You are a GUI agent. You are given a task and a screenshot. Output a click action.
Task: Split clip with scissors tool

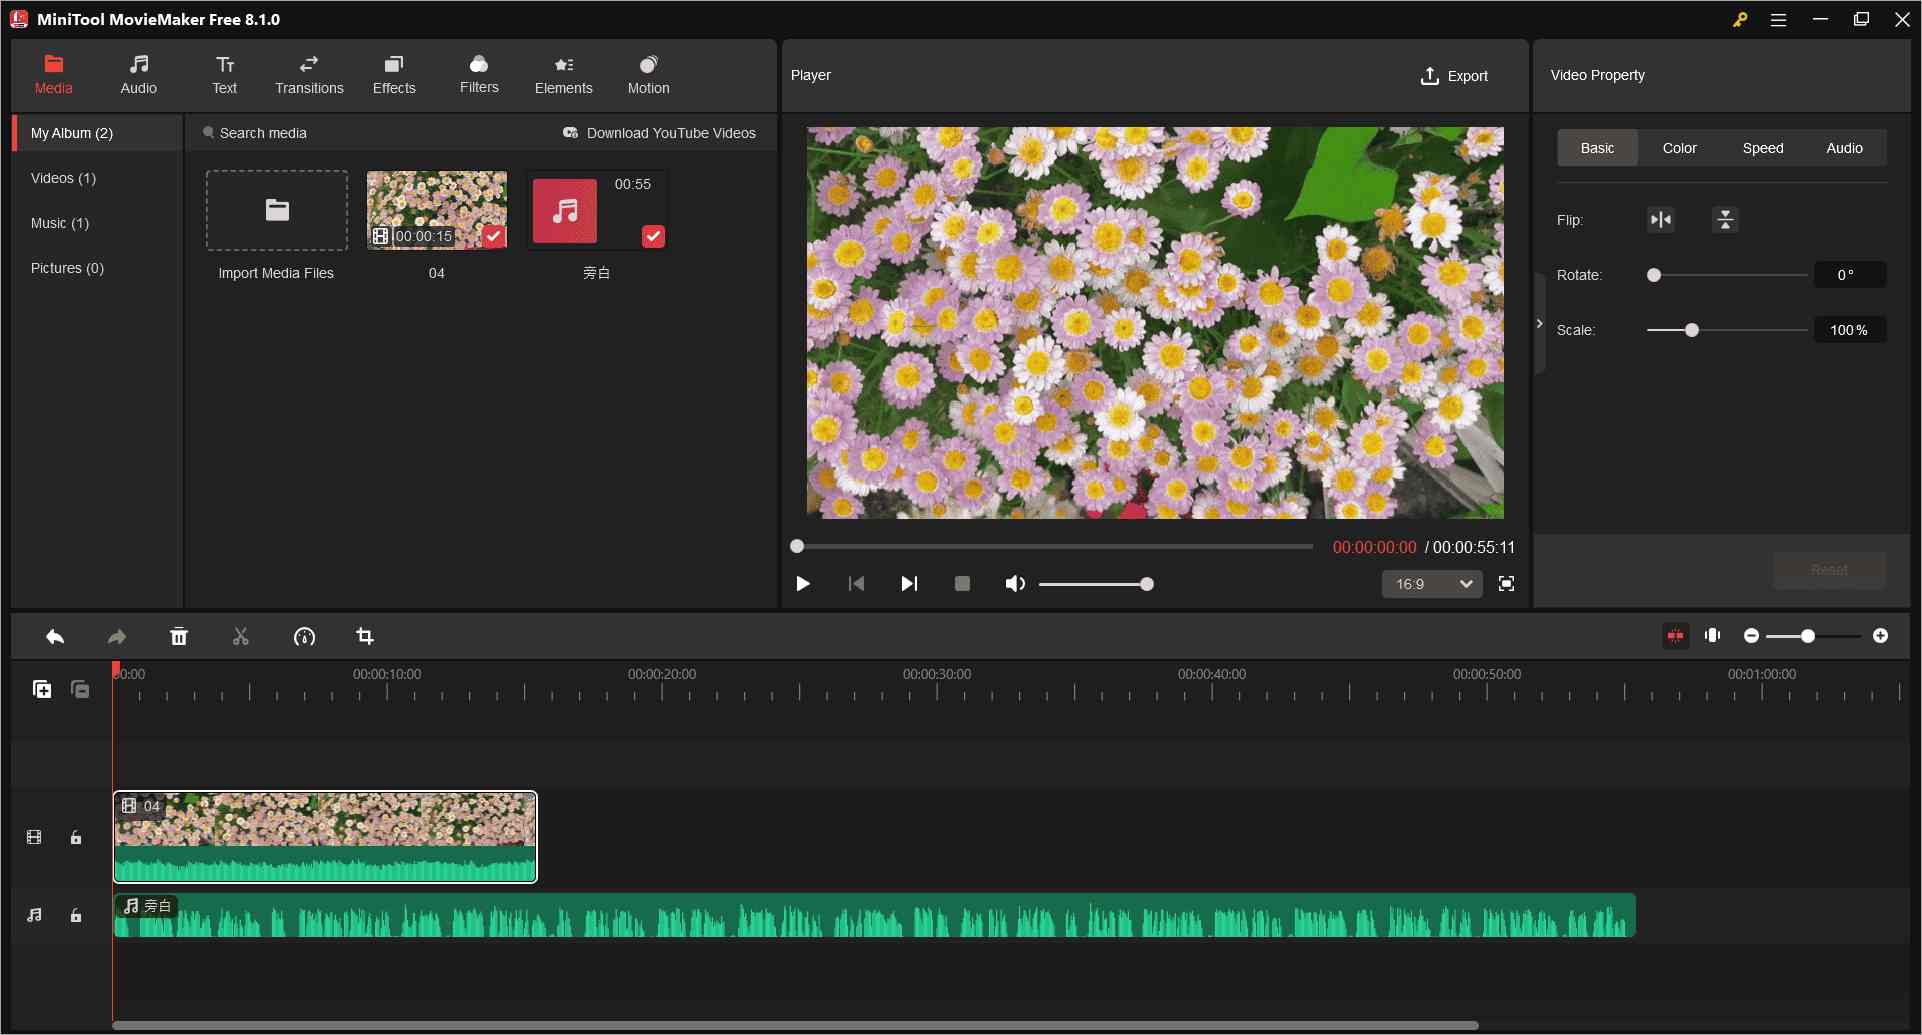pyautogui.click(x=241, y=637)
